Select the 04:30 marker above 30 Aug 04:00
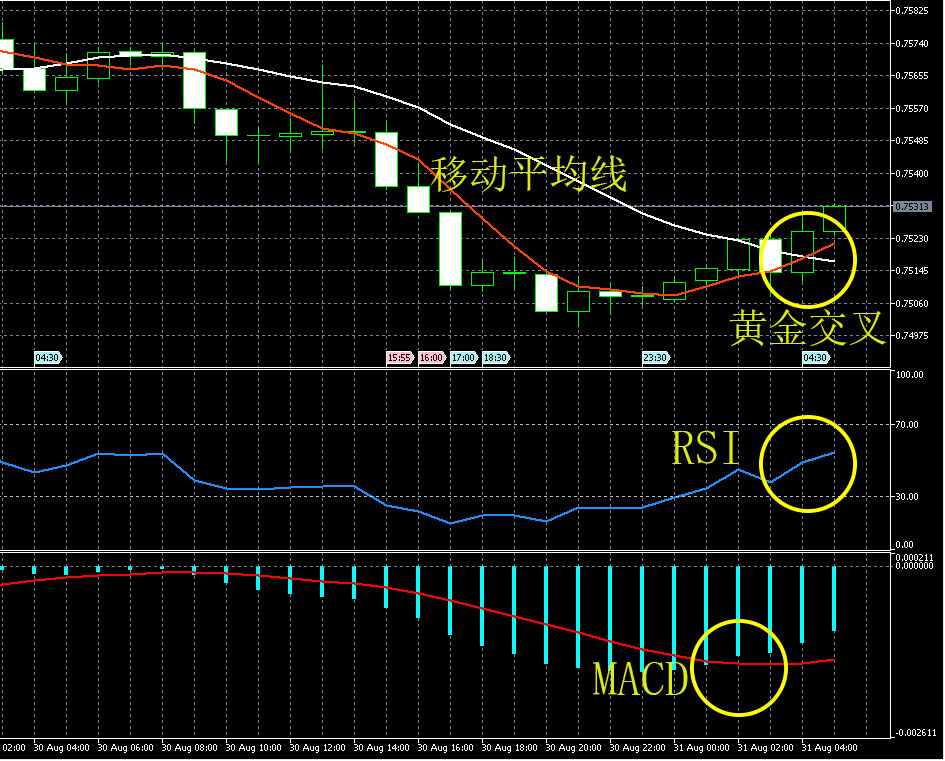The image size is (945, 761). 48,358
